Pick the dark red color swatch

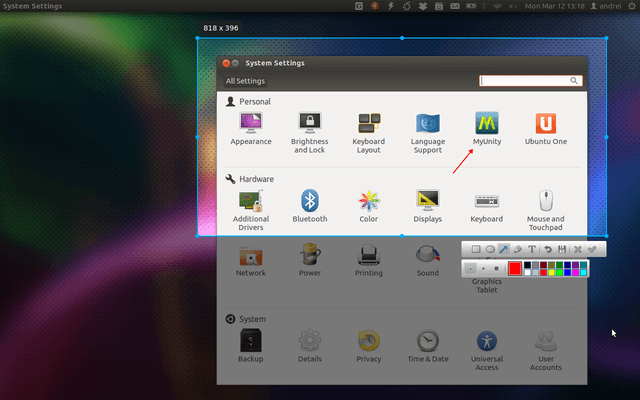click(x=543, y=265)
